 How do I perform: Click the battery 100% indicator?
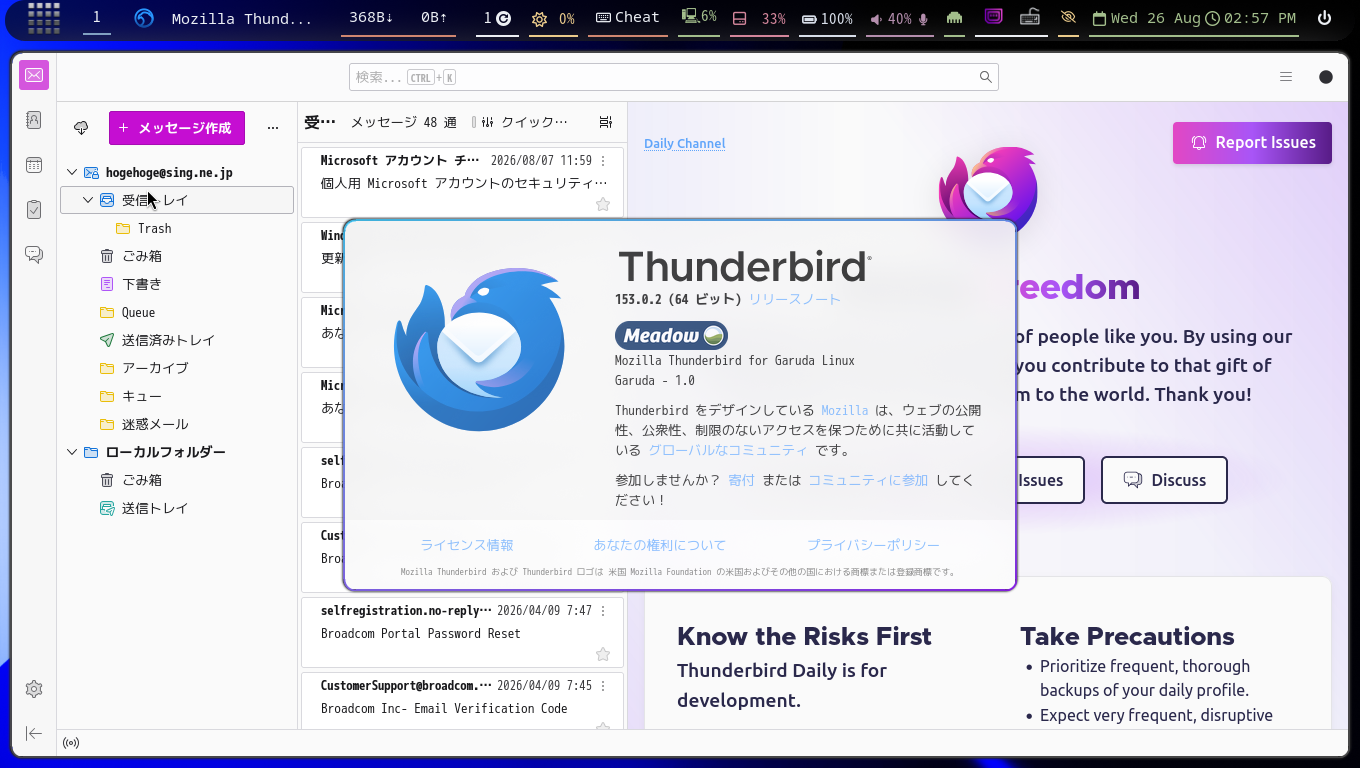827,18
